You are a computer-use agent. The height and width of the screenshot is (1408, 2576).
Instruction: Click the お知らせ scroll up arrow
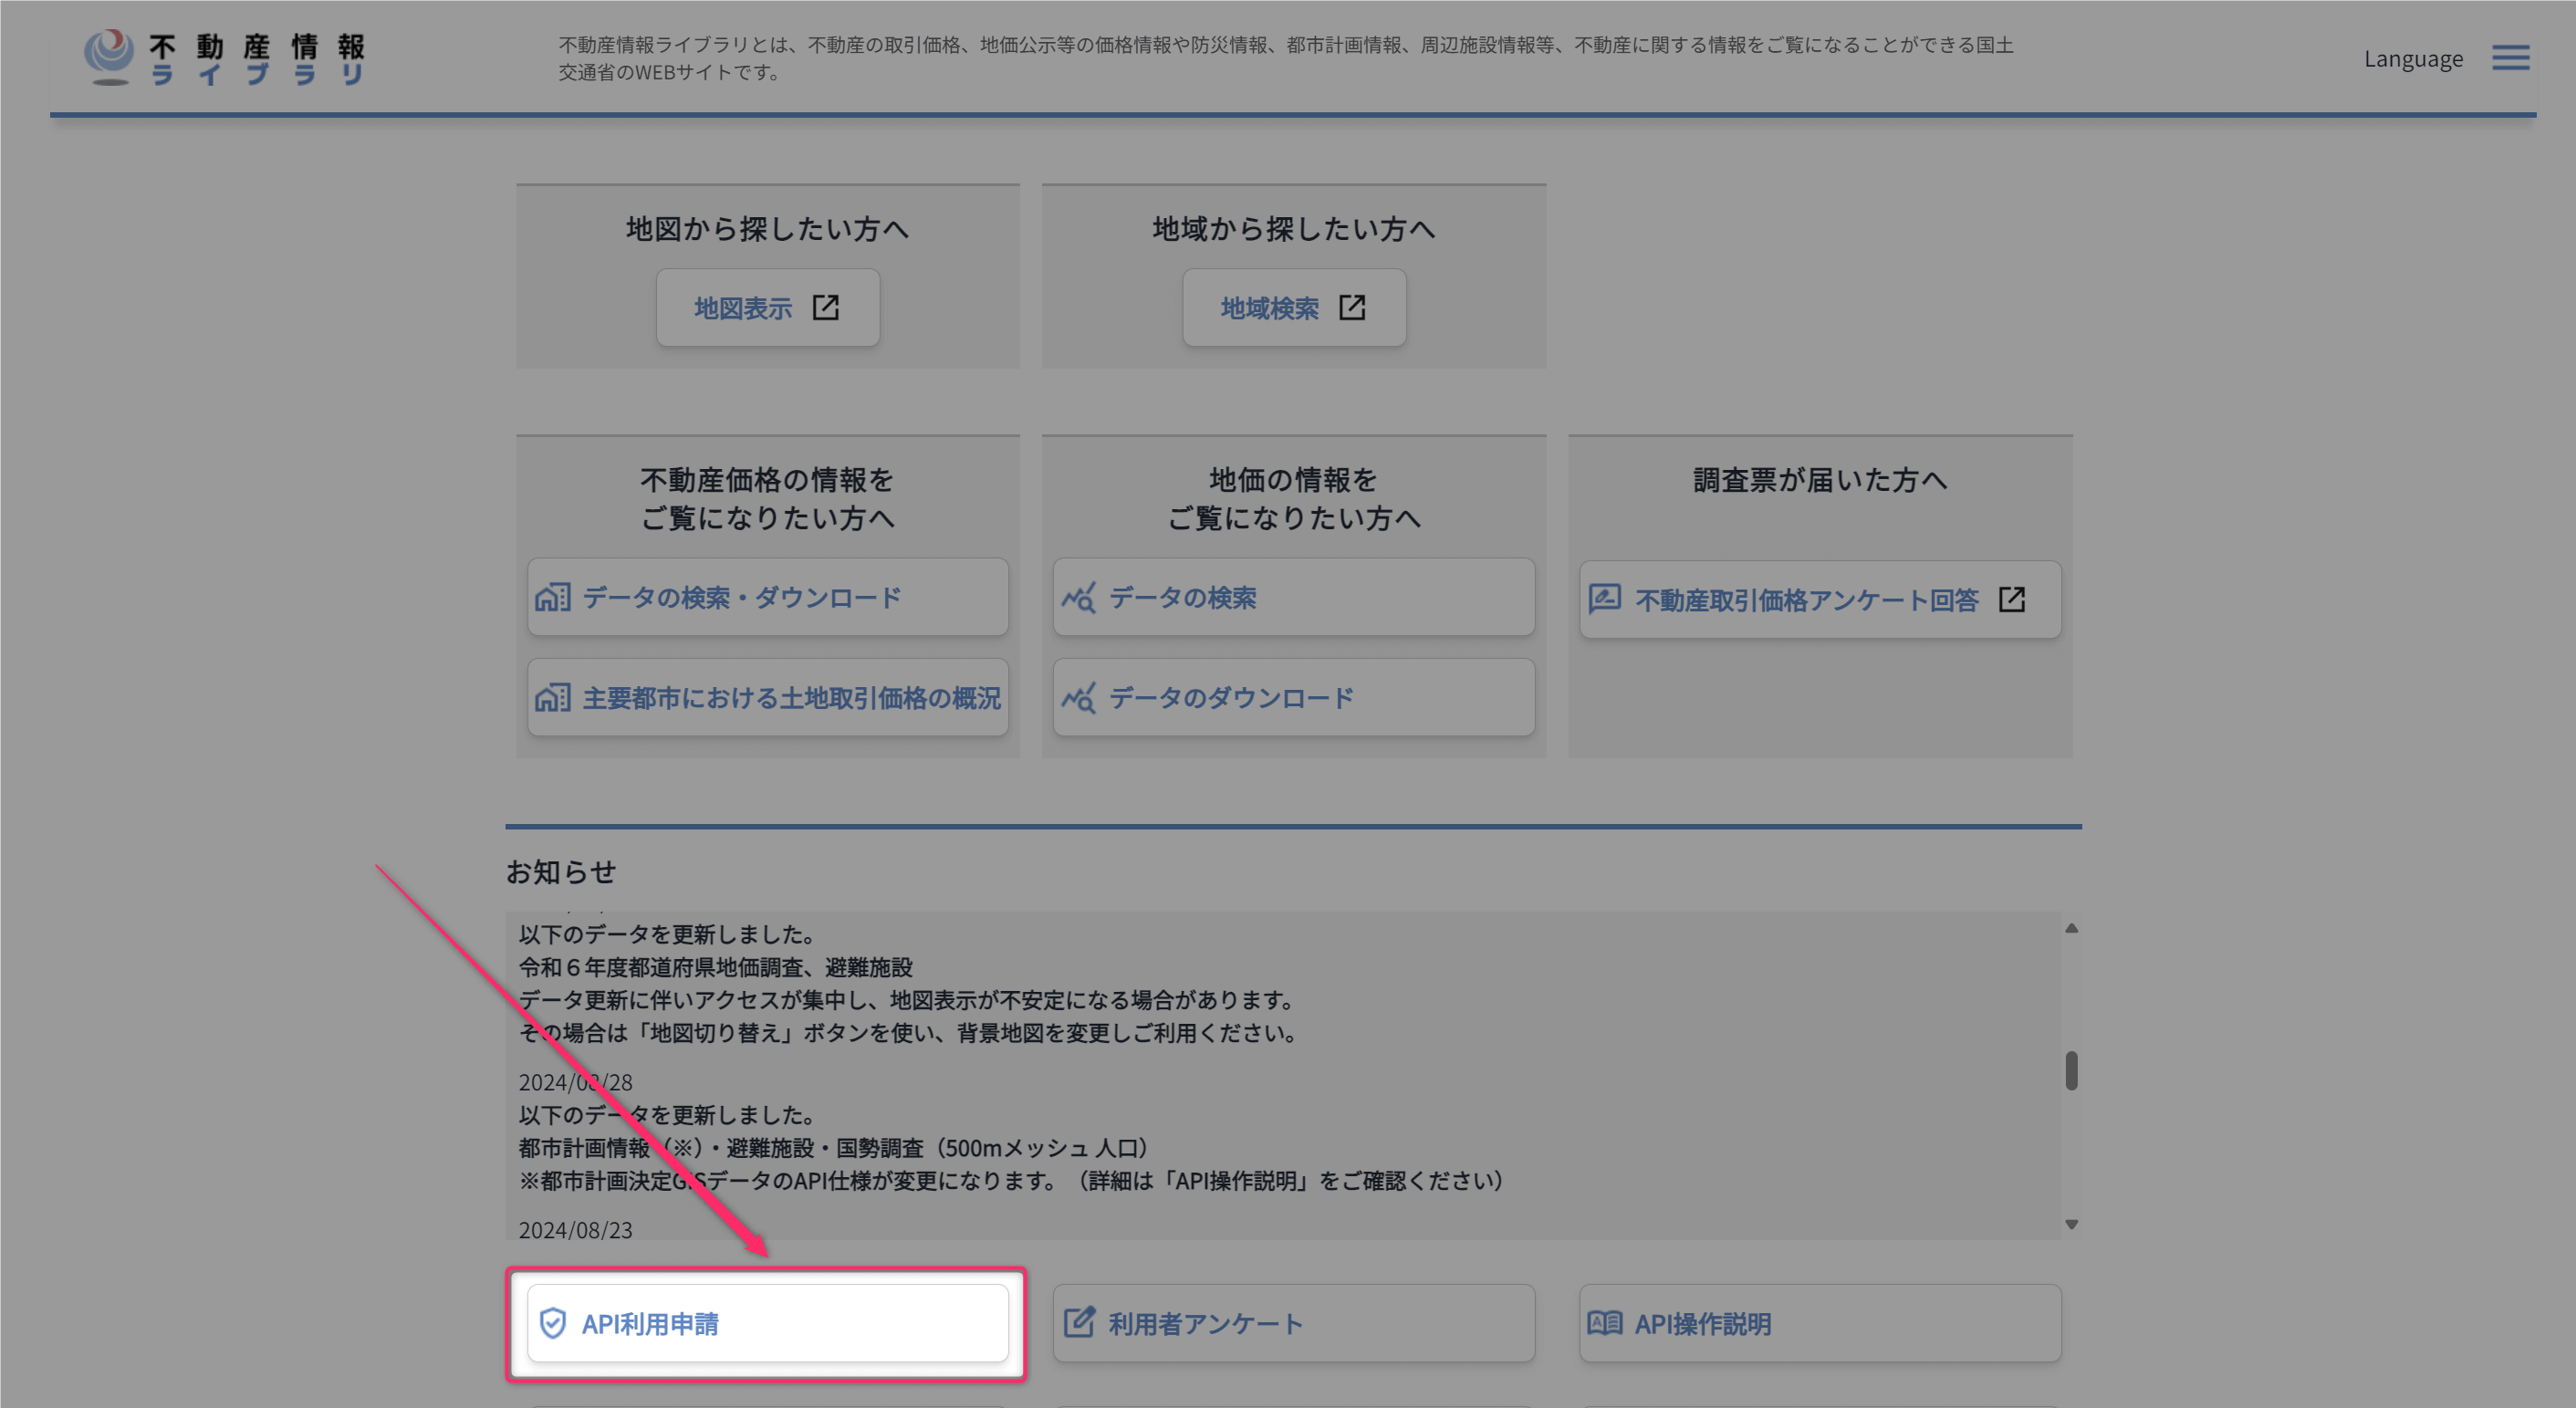coord(2071,929)
